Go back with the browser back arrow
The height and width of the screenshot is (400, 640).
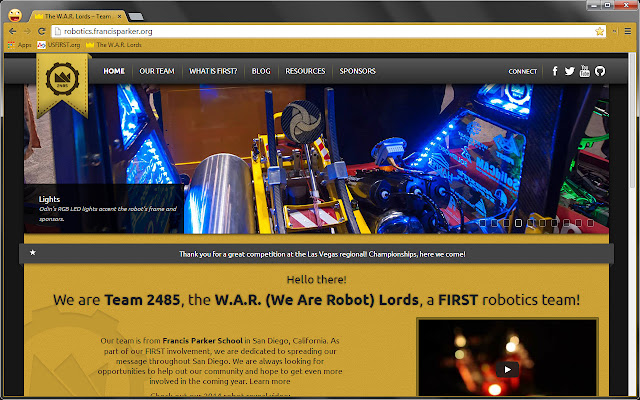13,31
